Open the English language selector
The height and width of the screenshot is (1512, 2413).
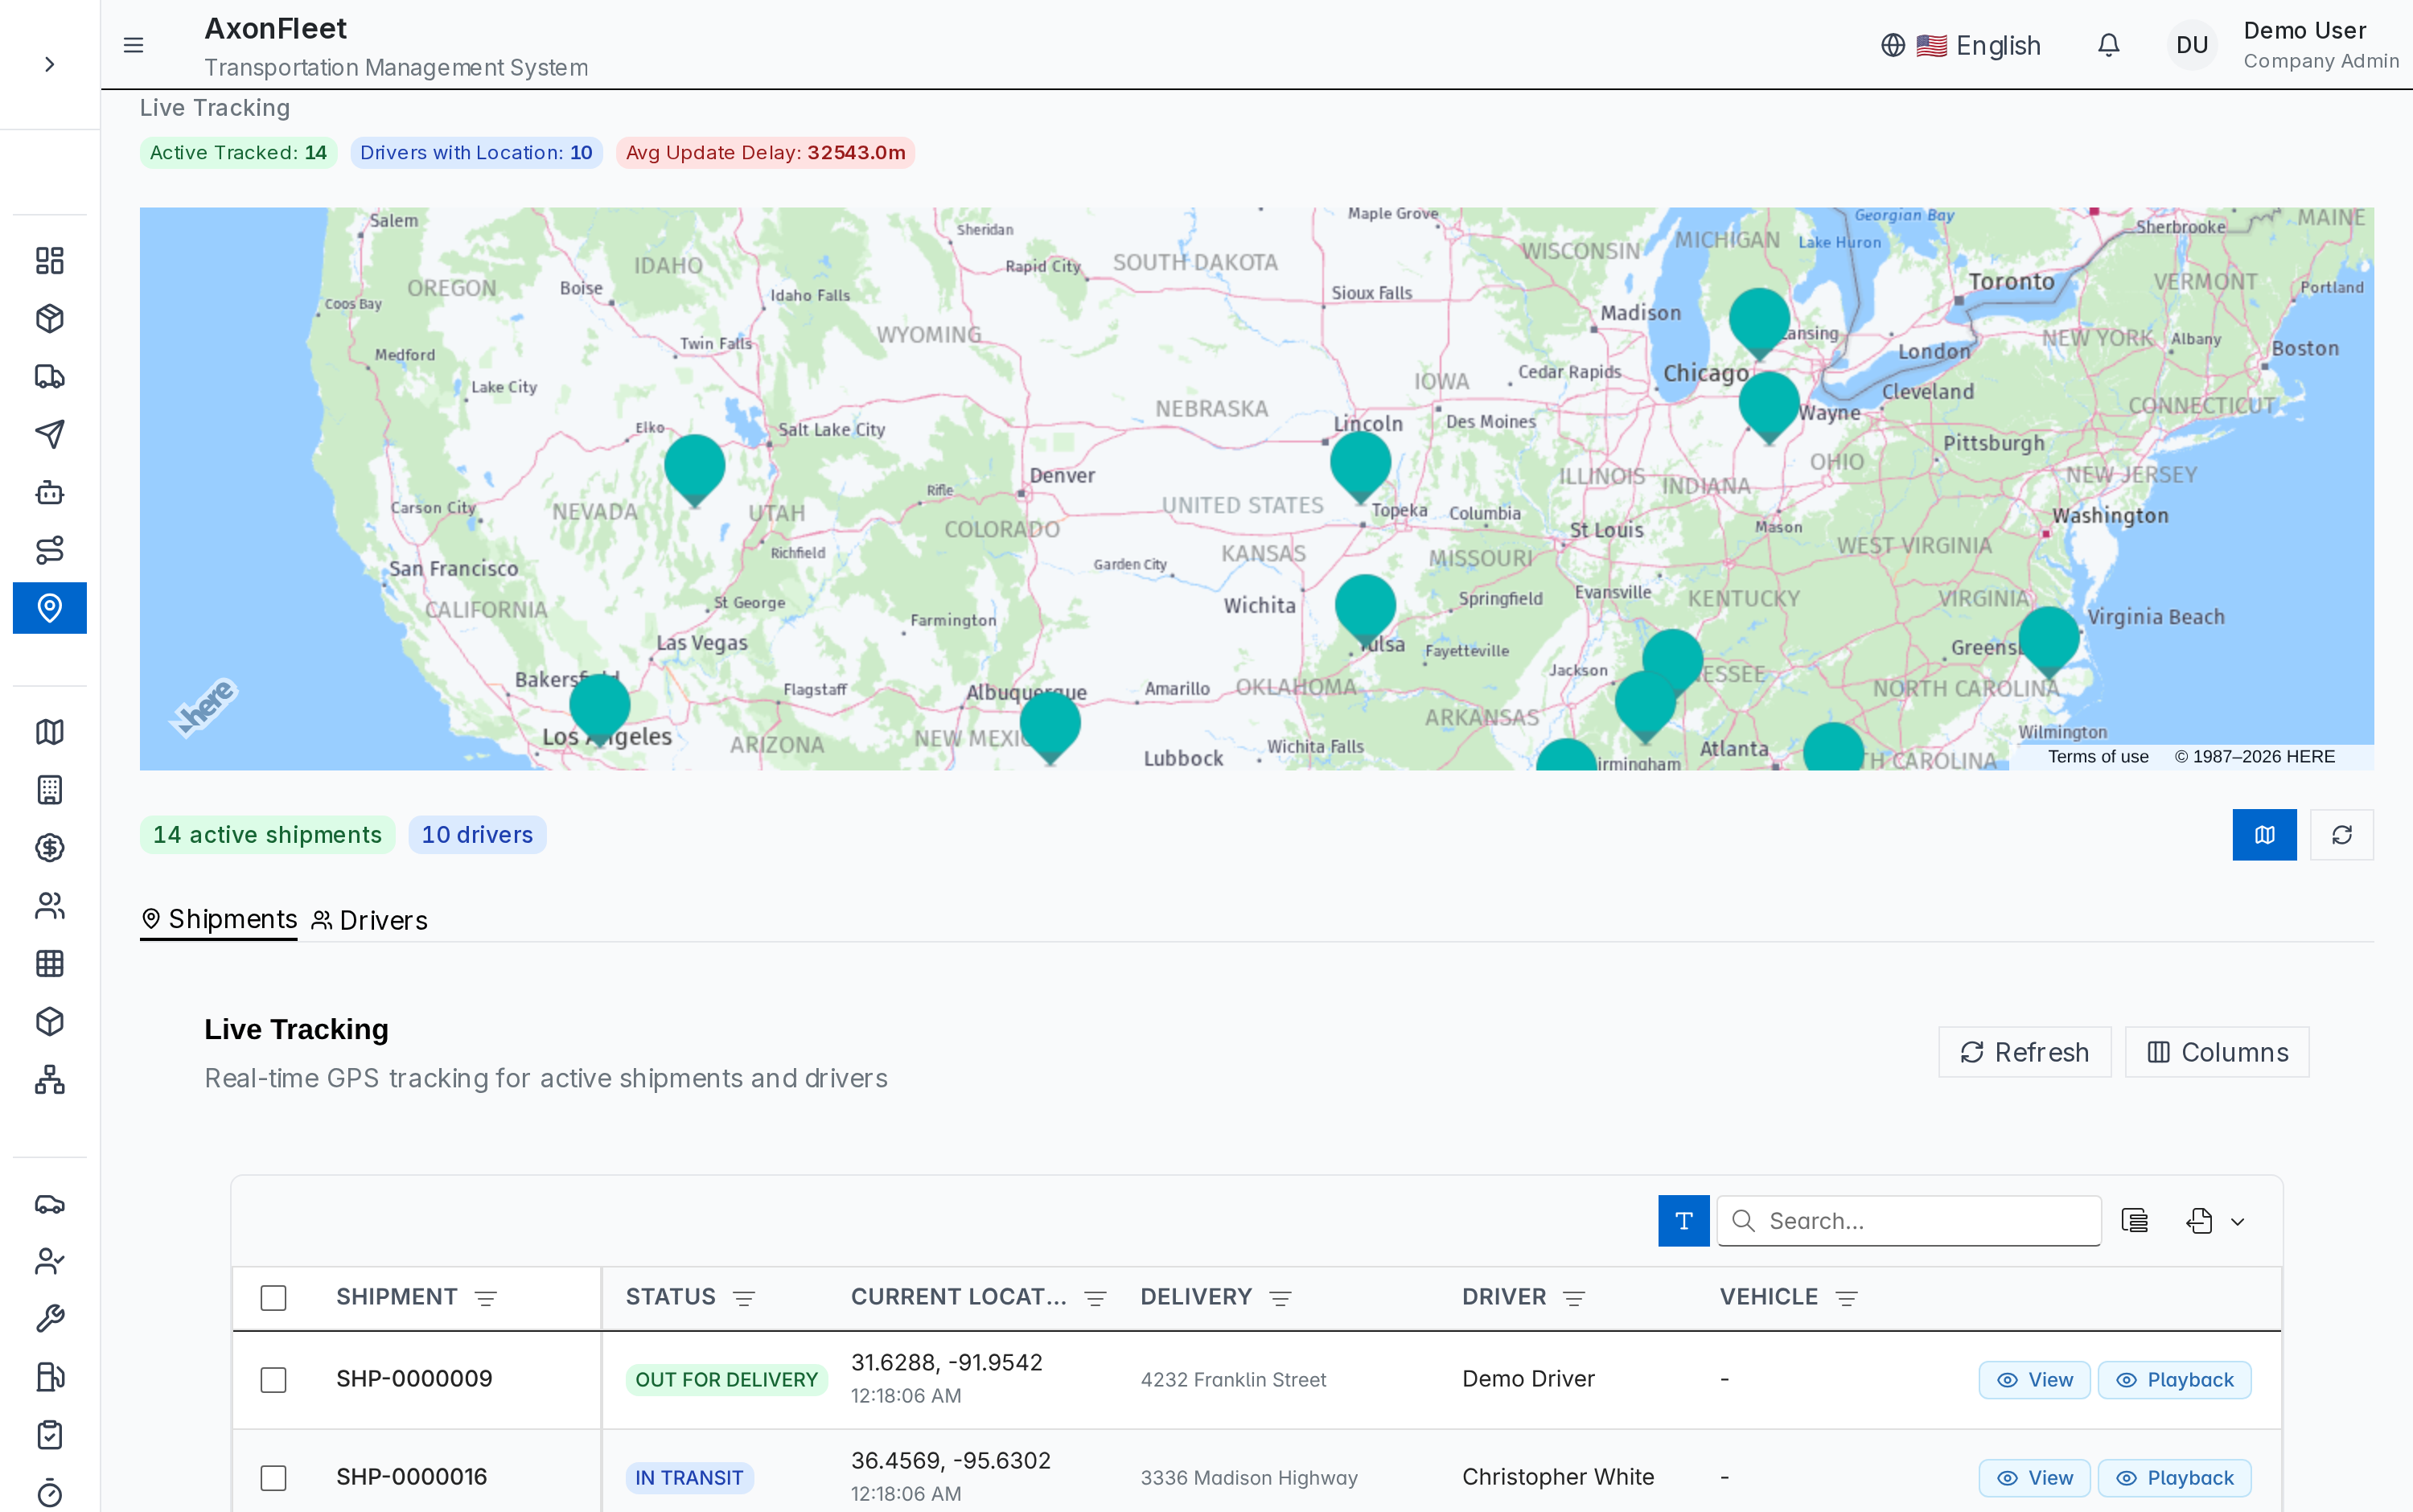tap(1961, 45)
